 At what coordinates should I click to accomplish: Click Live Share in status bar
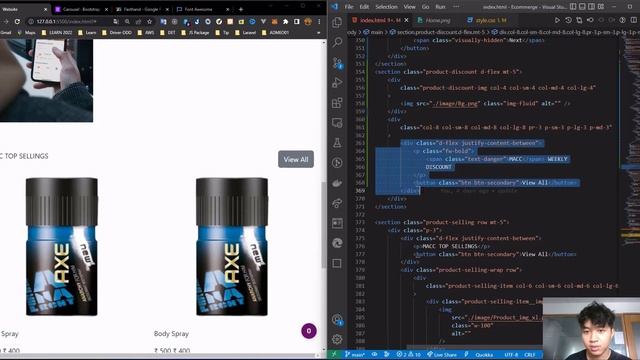[442, 354]
